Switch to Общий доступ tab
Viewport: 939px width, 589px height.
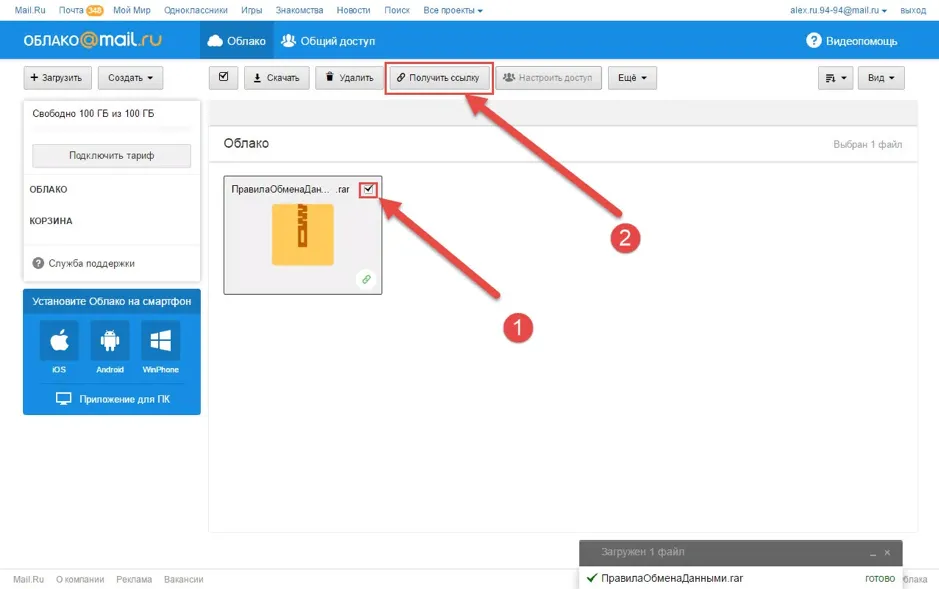pos(328,41)
